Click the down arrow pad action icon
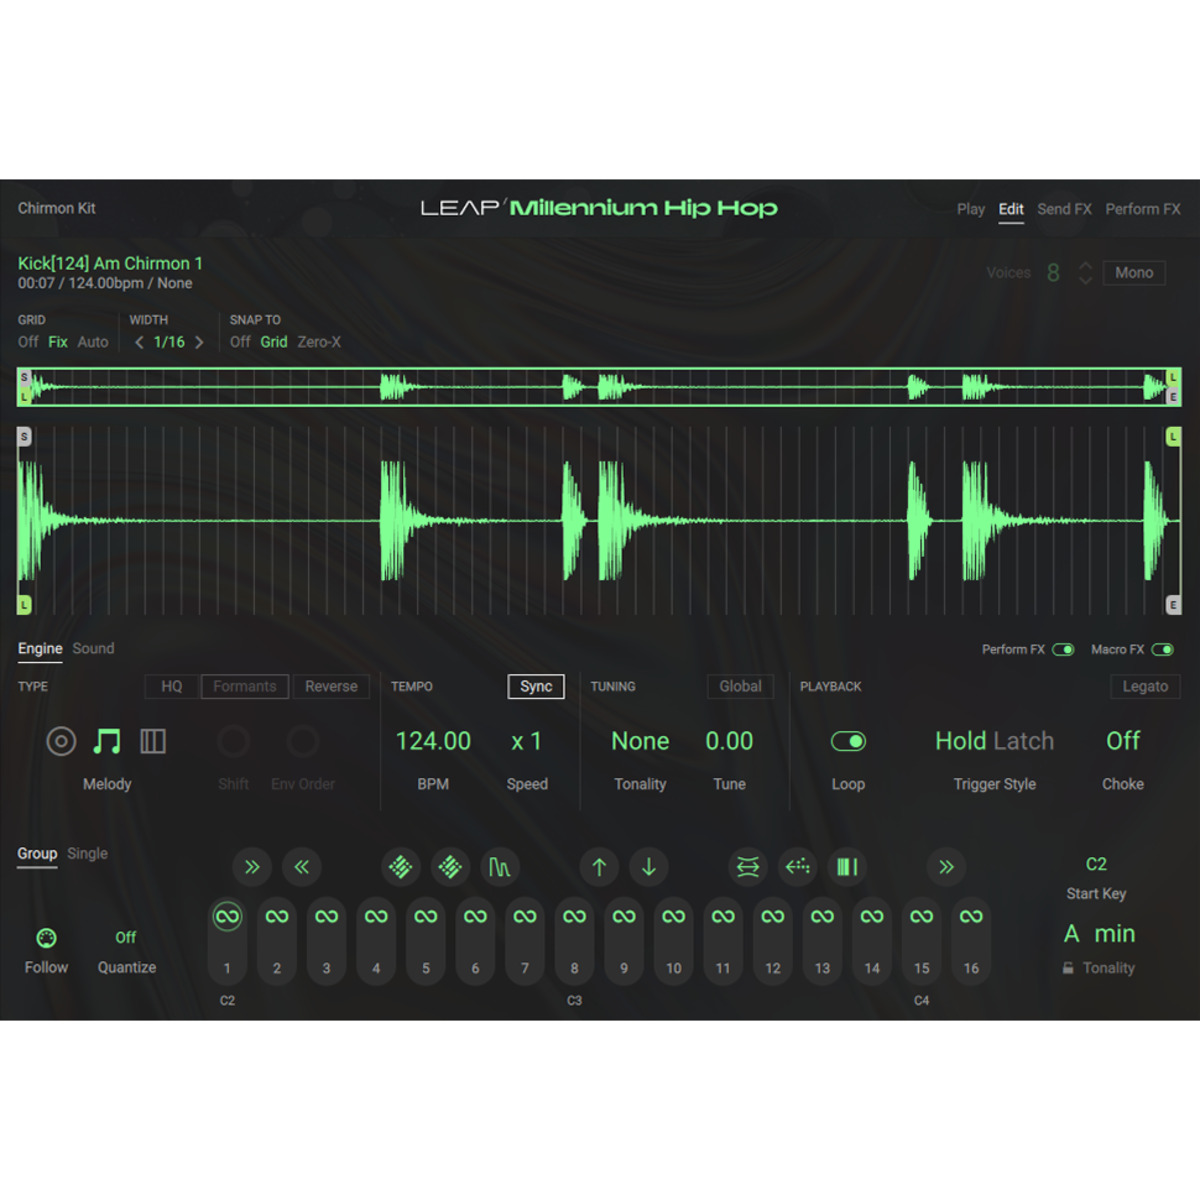 649,867
